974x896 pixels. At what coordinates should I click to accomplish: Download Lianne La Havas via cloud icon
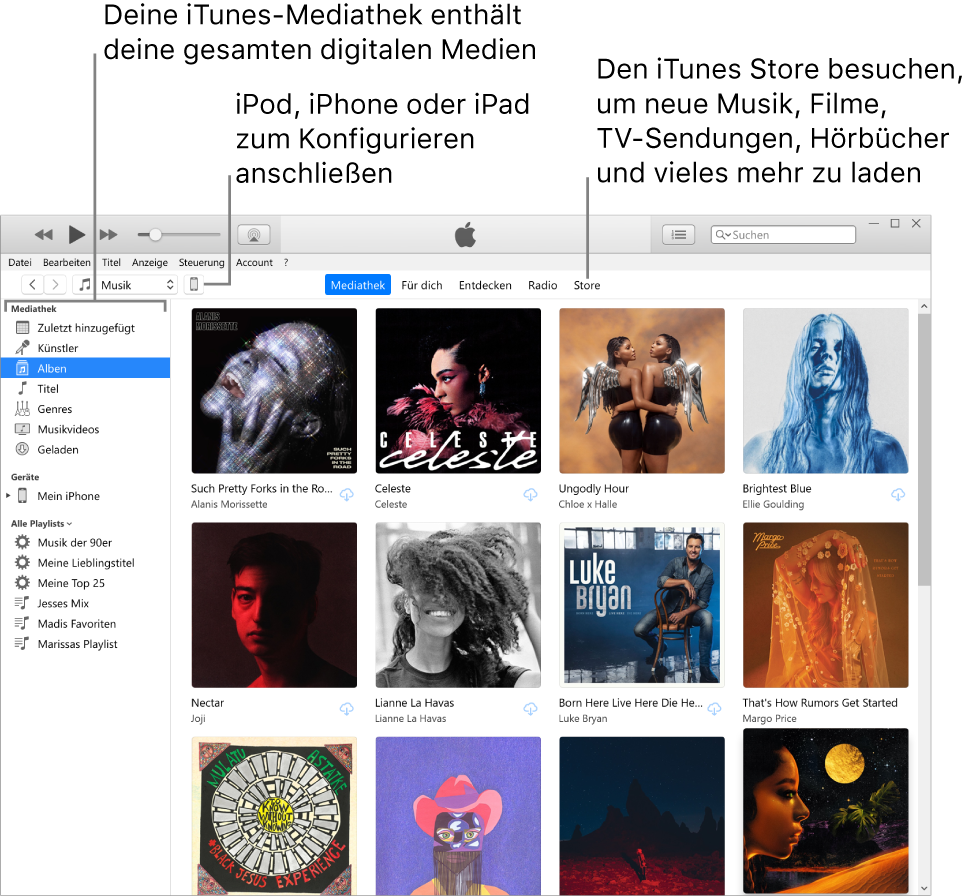coord(530,709)
